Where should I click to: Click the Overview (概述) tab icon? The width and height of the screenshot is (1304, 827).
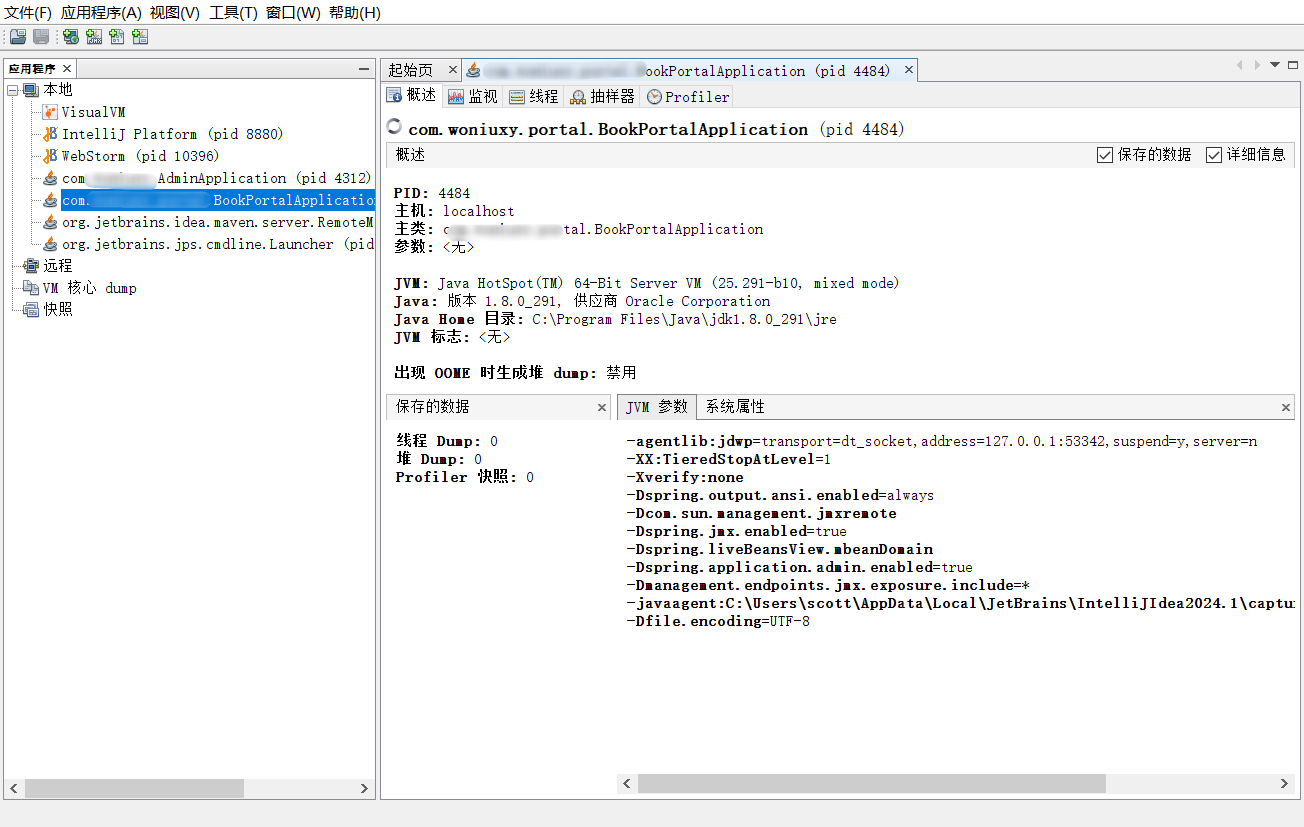[x=395, y=96]
